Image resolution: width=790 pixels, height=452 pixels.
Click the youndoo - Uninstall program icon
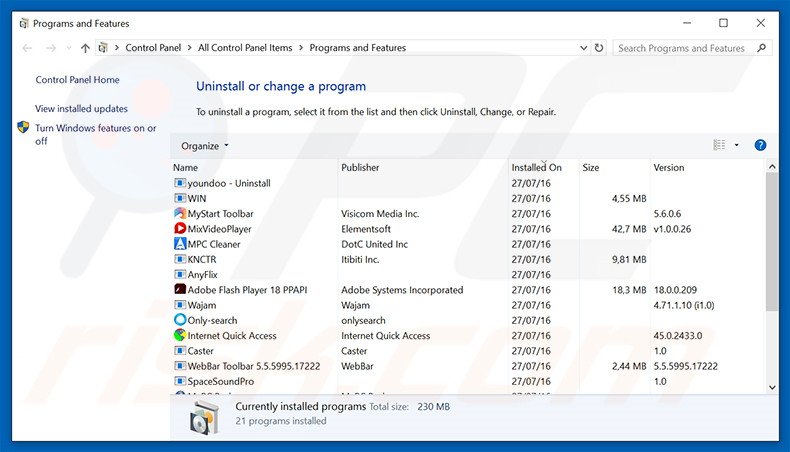click(180, 183)
